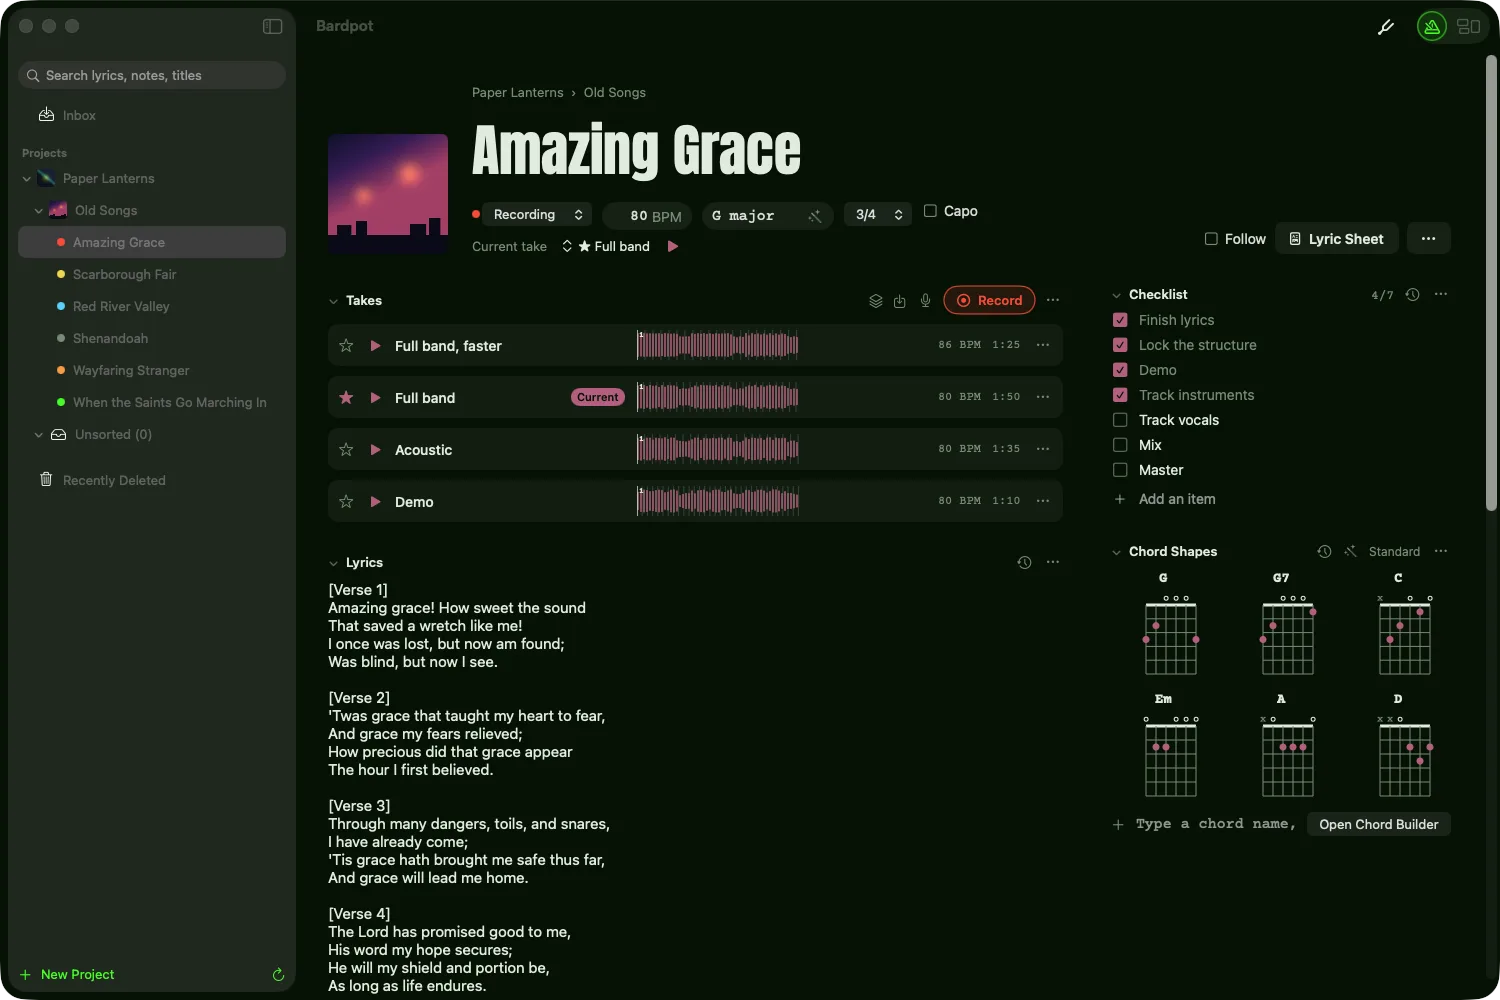Create a New Project
The width and height of the screenshot is (1500, 1000).
click(x=68, y=974)
